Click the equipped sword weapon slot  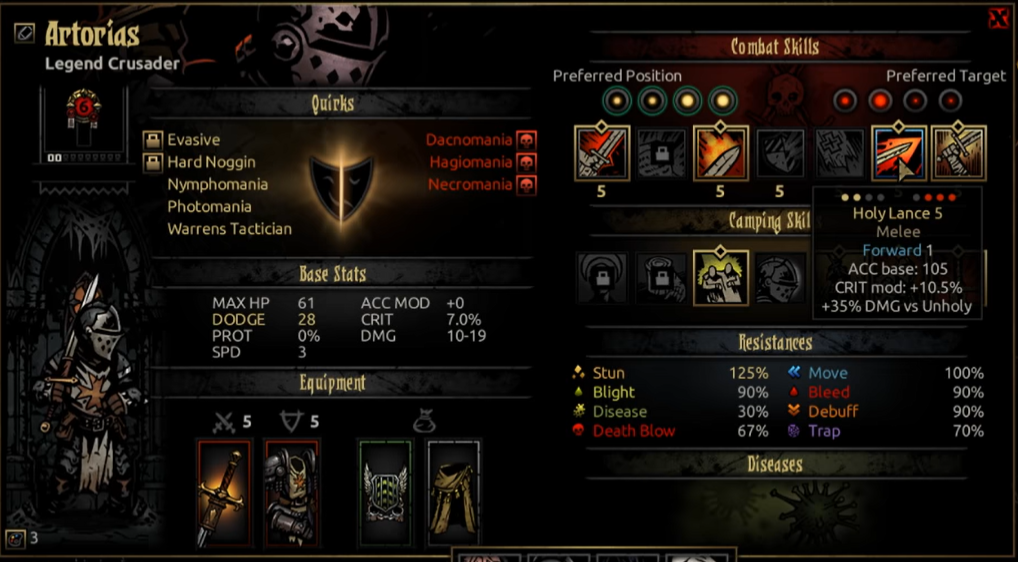tap(224, 493)
